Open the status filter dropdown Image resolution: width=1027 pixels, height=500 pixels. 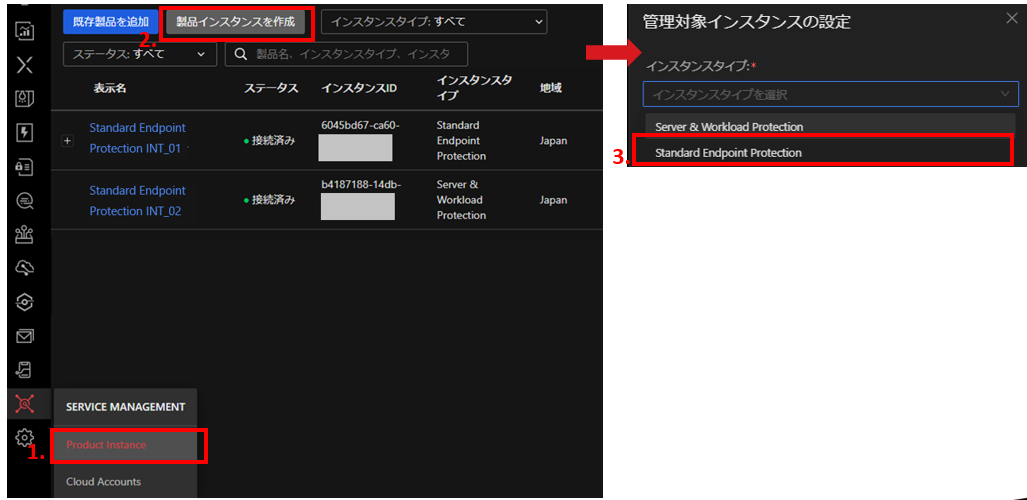click(x=139, y=54)
